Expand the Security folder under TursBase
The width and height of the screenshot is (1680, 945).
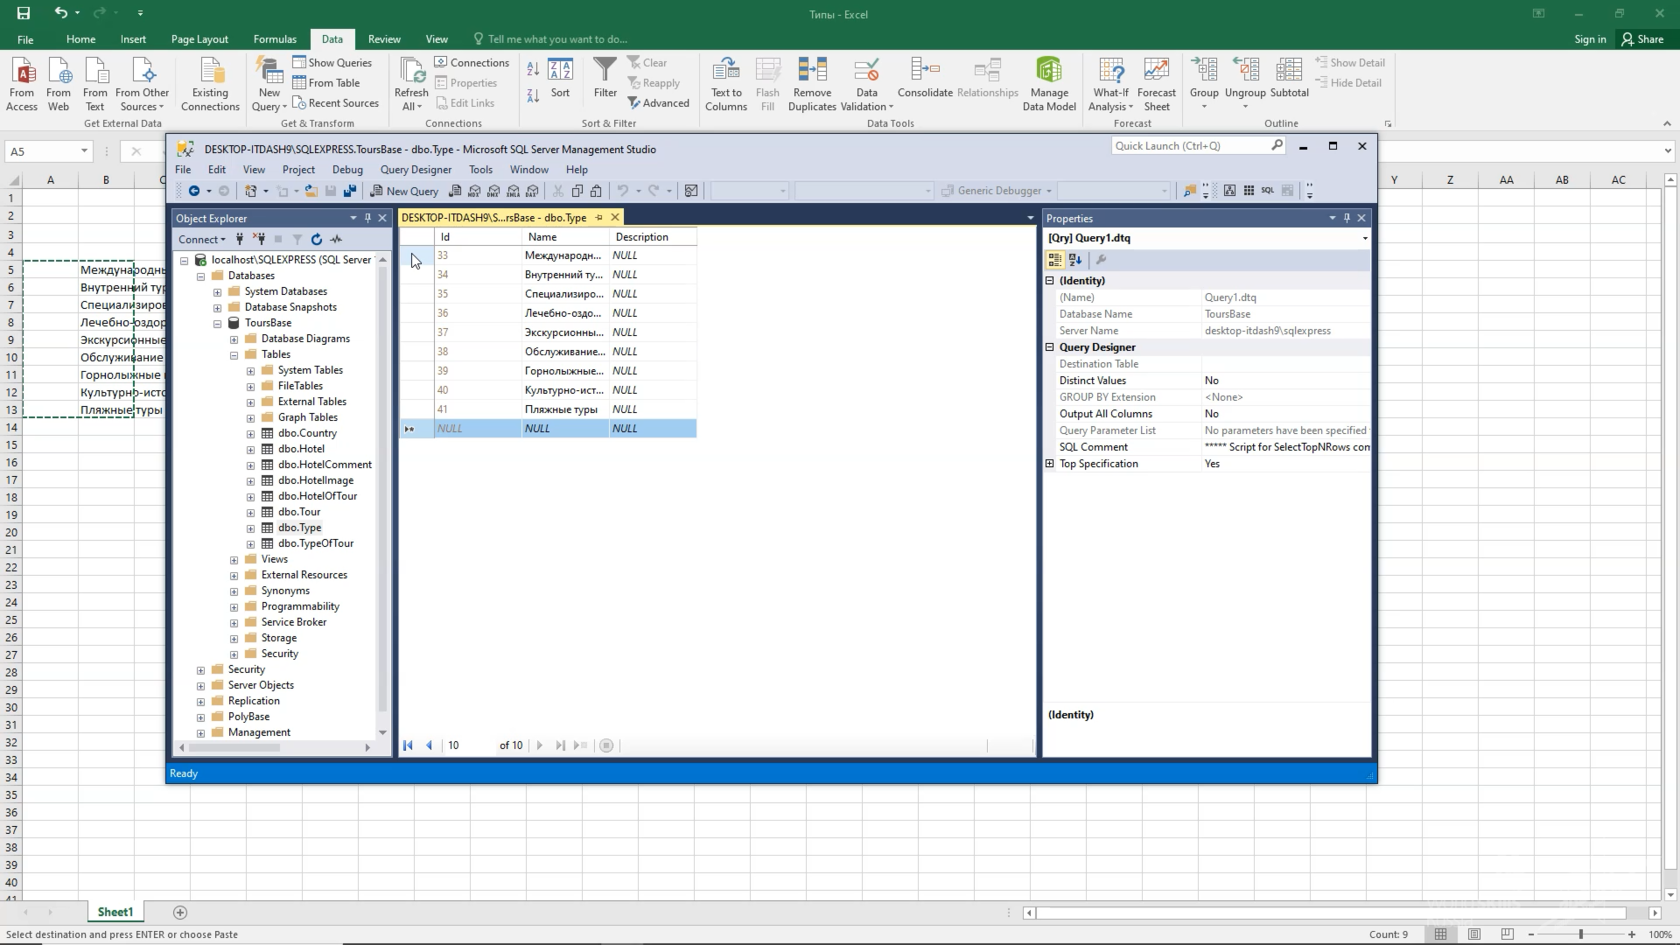coord(234,654)
